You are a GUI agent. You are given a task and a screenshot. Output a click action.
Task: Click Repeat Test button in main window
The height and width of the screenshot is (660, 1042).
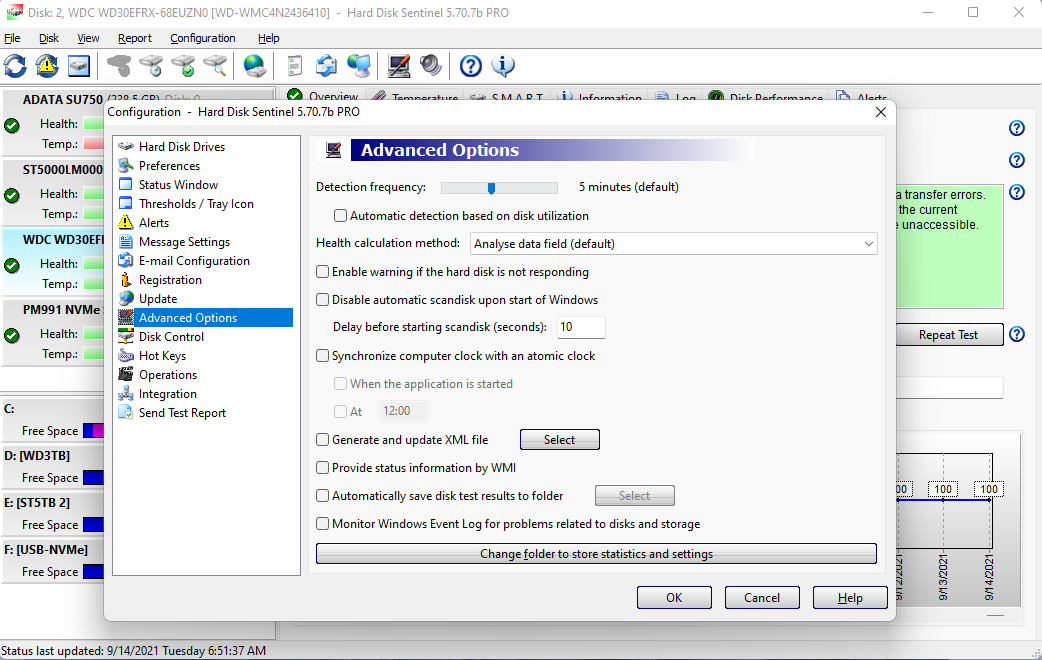pyautogui.click(x=948, y=335)
